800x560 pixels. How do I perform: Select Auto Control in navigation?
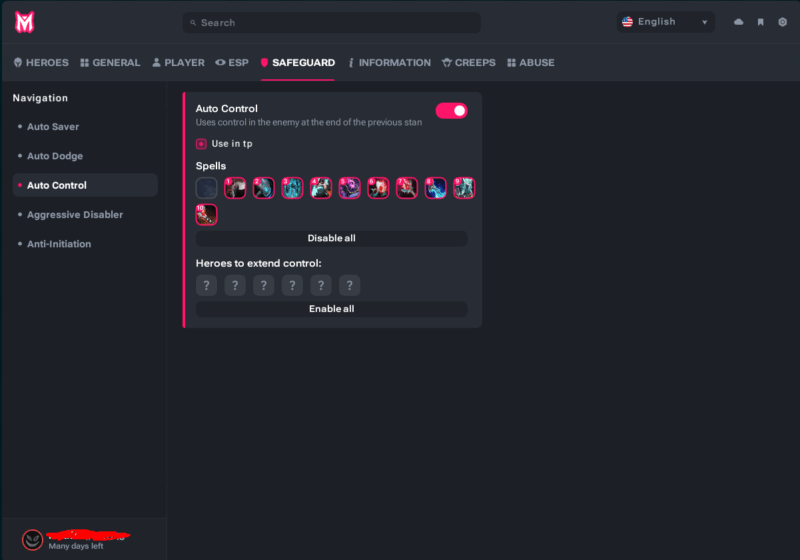(x=85, y=185)
